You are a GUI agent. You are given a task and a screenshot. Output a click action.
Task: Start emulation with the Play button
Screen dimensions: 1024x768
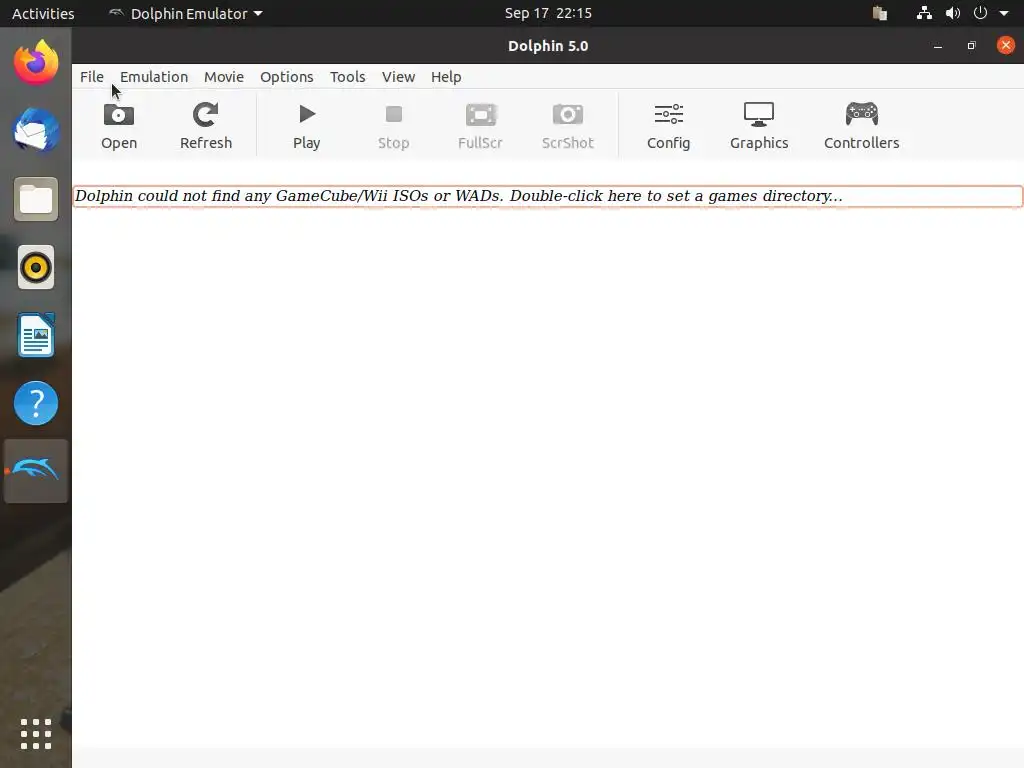(x=306, y=125)
